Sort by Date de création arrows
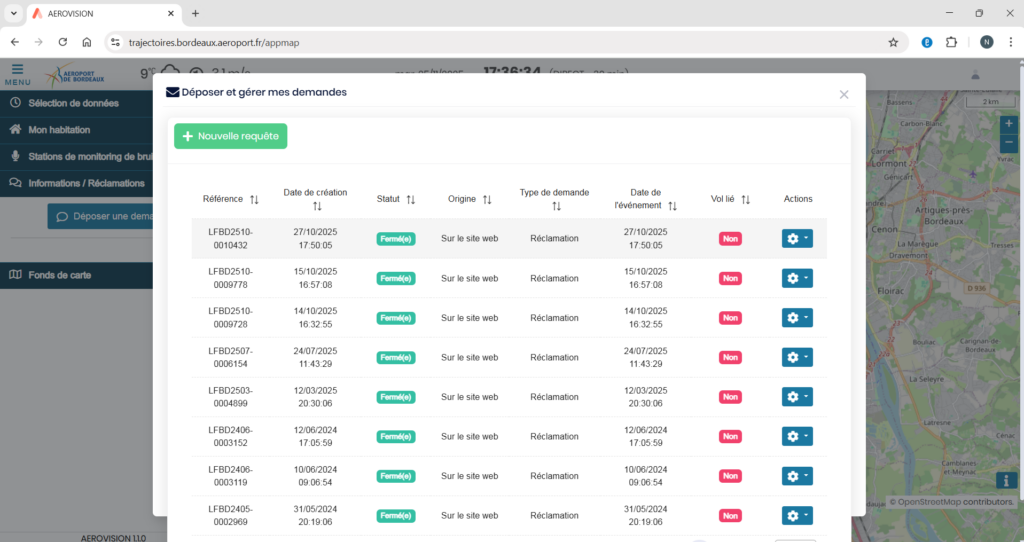The image size is (1024, 542). [x=316, y=207]
